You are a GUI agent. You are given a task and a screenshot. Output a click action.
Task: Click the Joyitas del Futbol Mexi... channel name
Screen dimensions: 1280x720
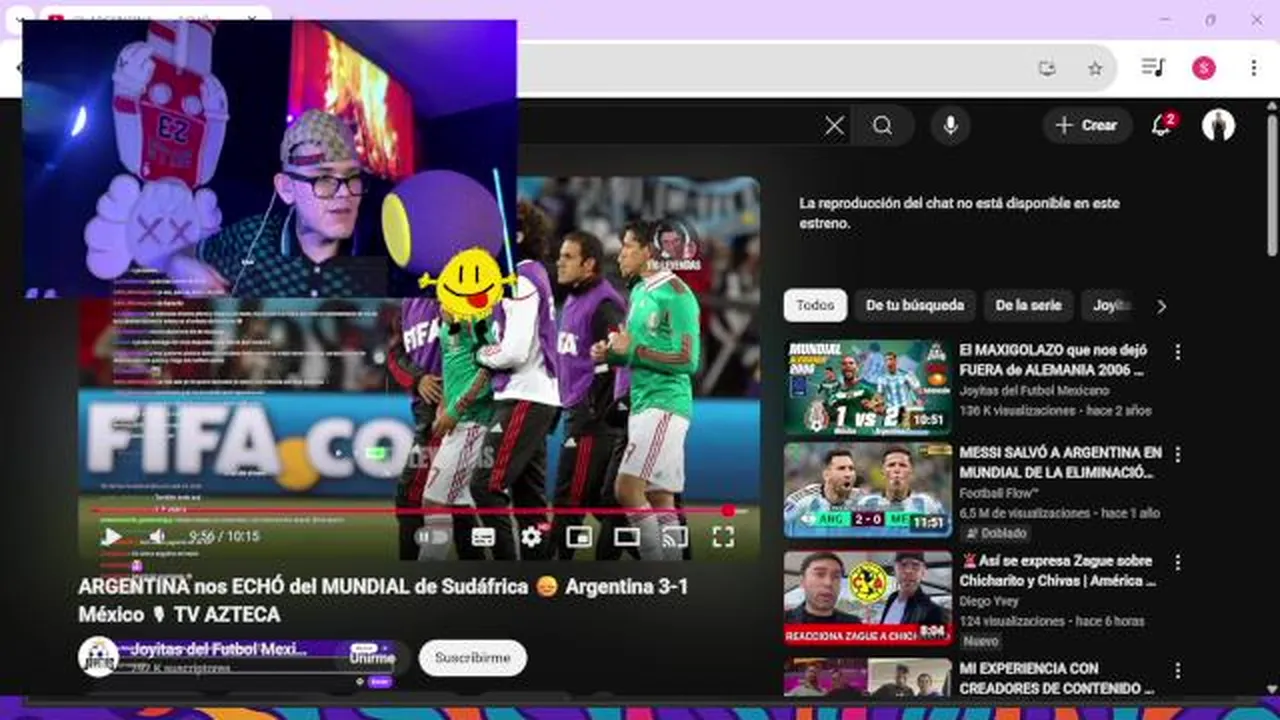[219, 649]
